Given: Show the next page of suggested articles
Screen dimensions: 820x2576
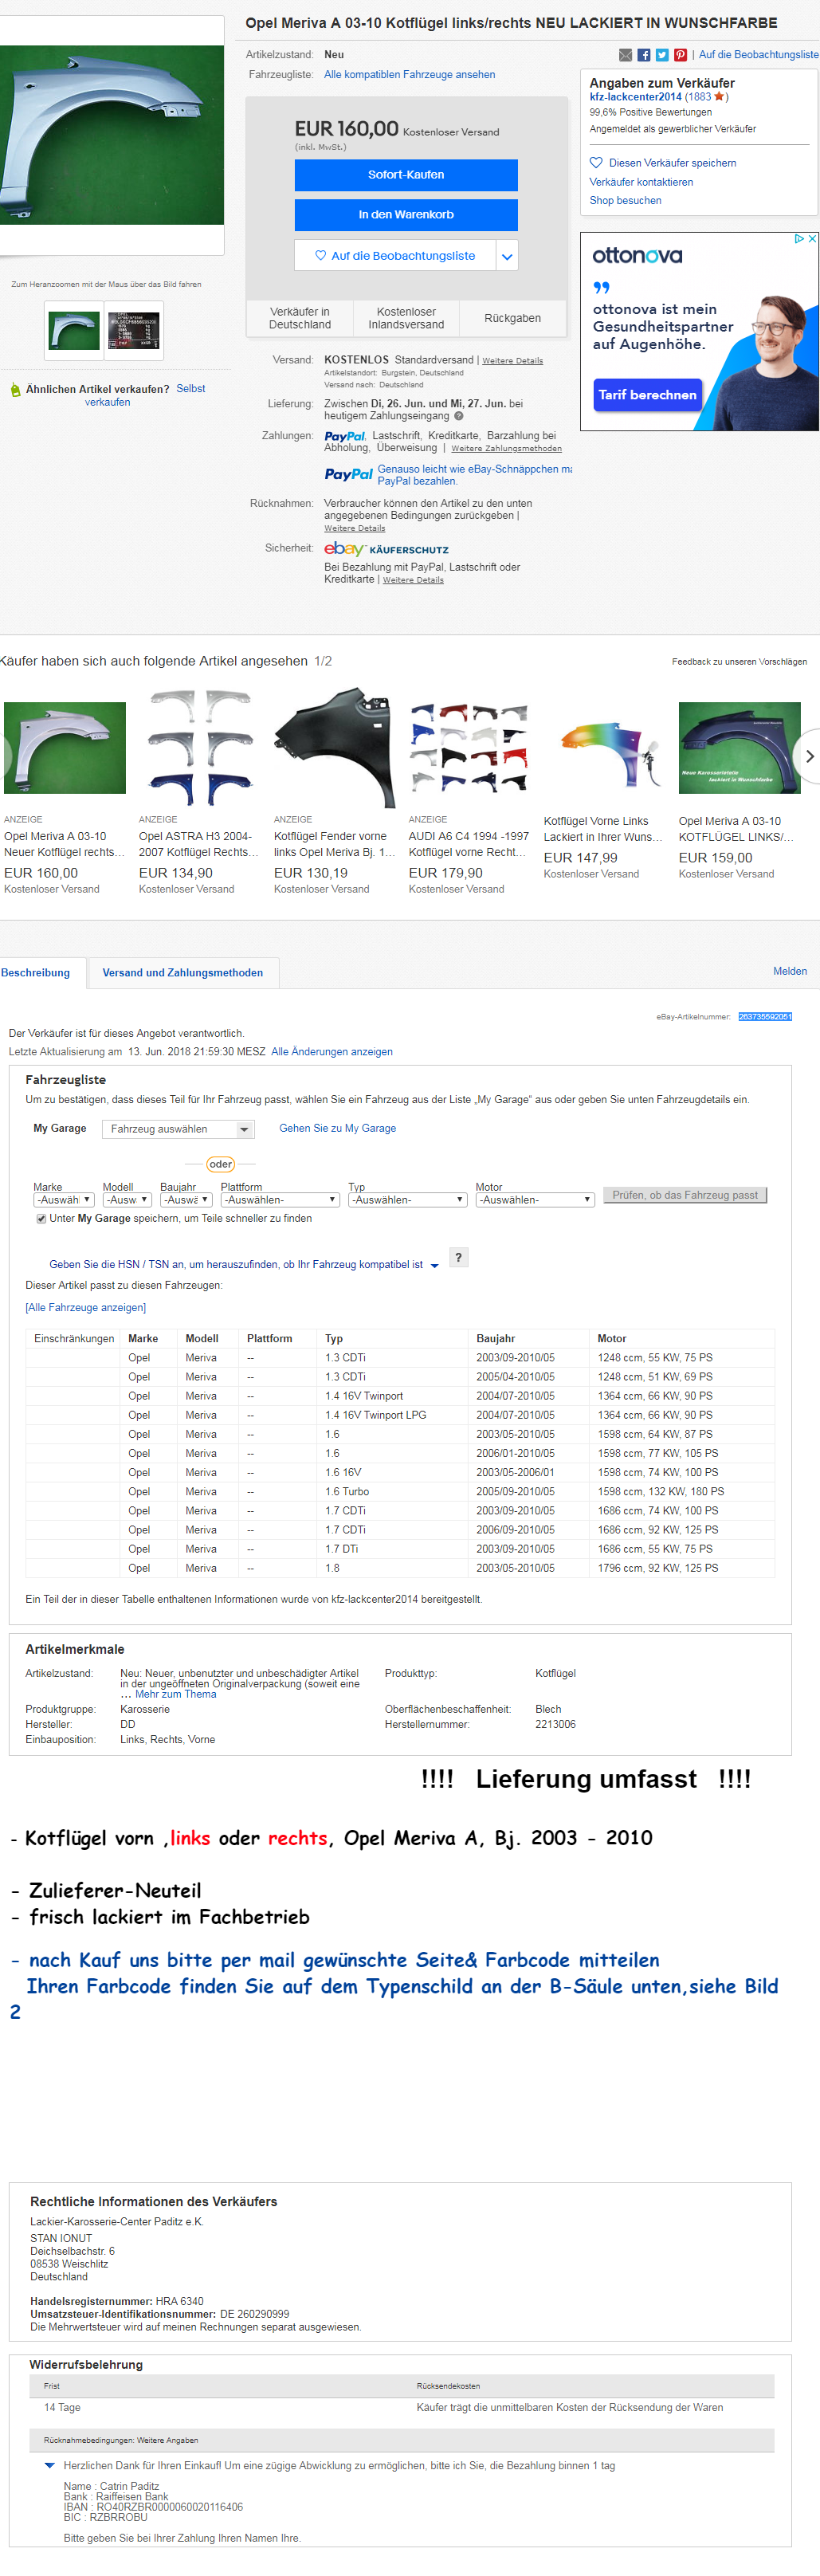Looking at the screenshot, I should point(808,757).
